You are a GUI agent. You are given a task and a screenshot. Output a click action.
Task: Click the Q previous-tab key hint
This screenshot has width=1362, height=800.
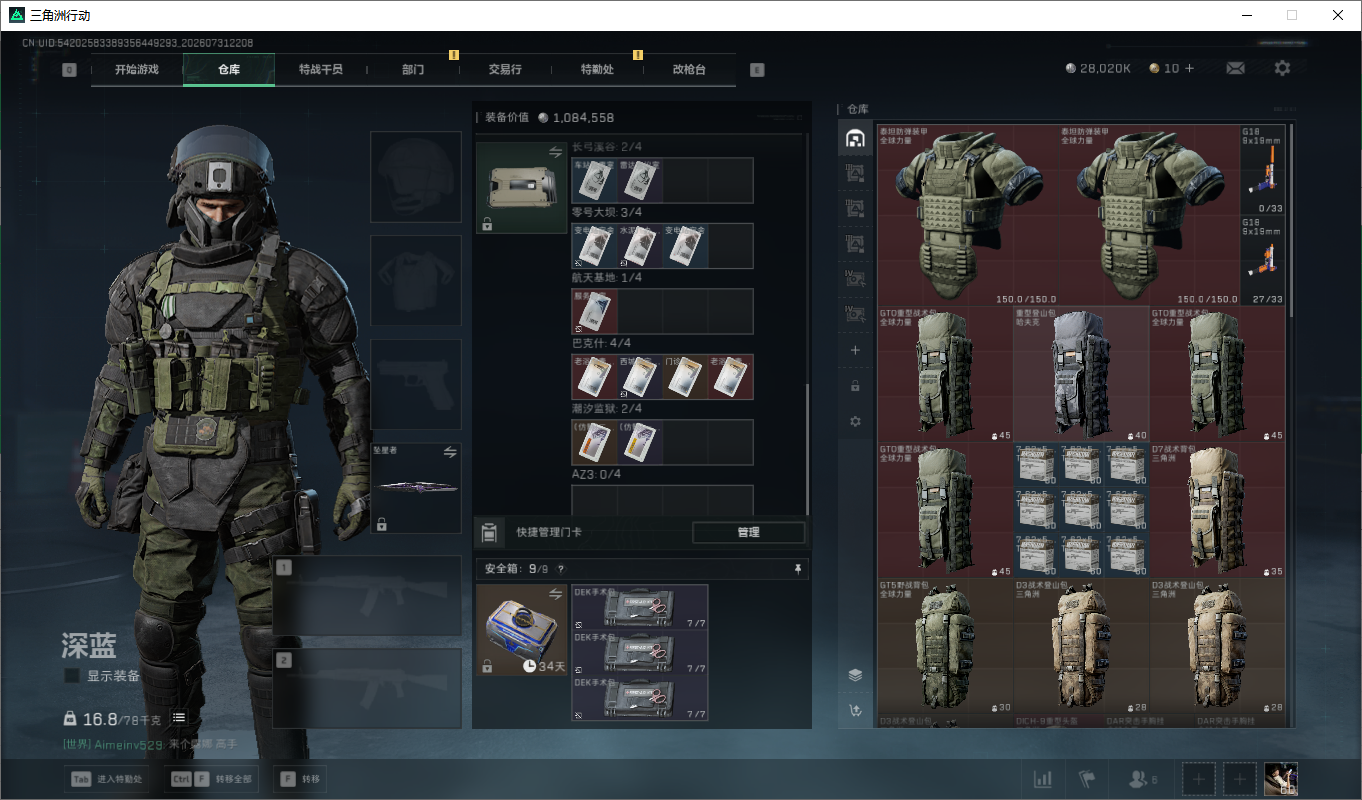(x=69, y=70)
